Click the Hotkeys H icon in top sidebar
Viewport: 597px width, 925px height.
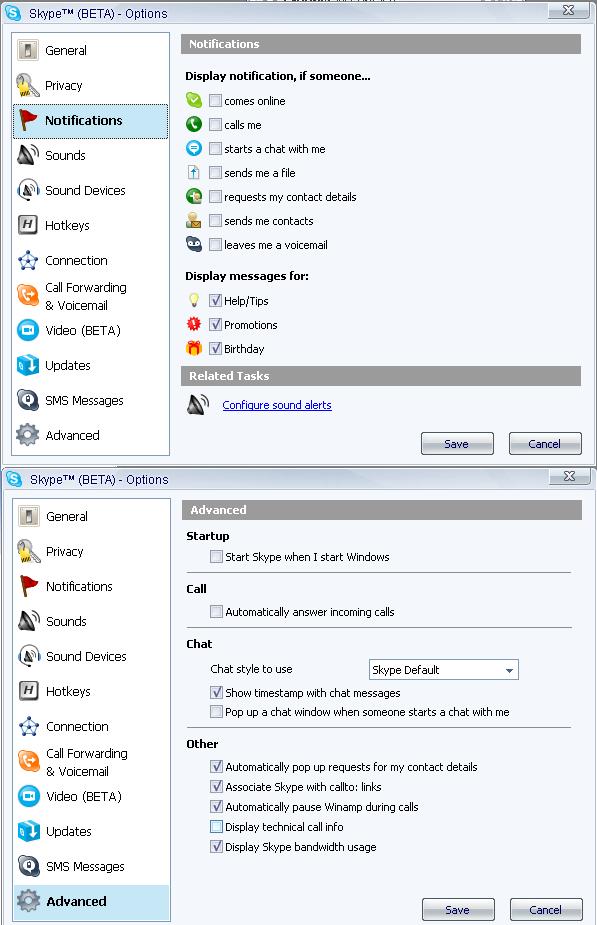tap(28, 225)
